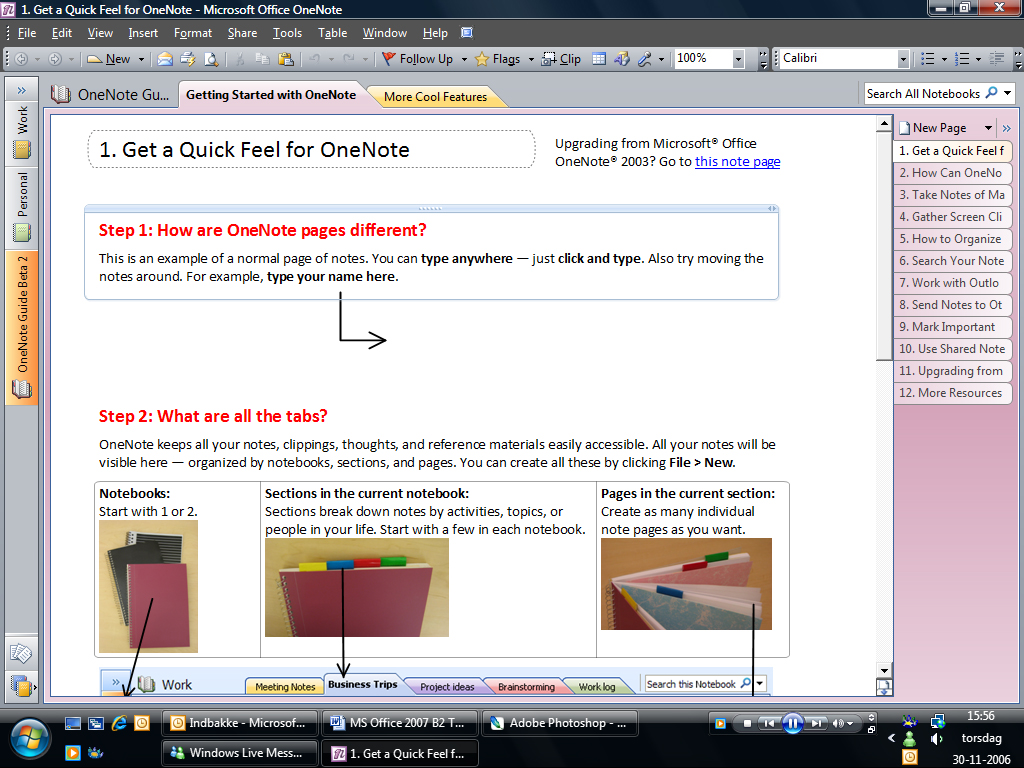Screen dimensions: 1024x768
Task: Expand the notebook navigation bar
Action: click(21, 90)
